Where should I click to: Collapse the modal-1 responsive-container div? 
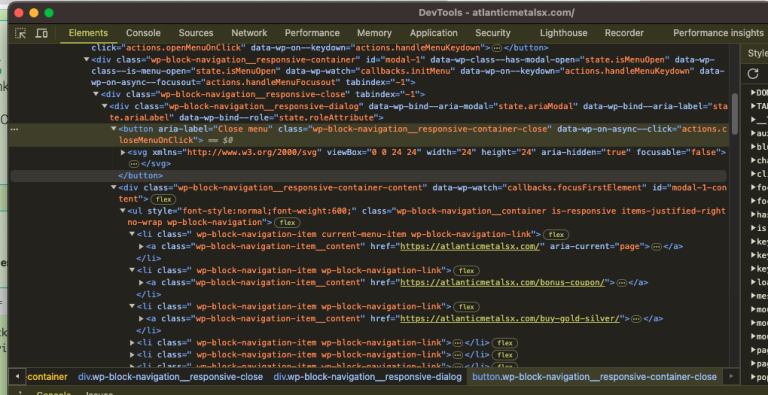tap(87, 60)
